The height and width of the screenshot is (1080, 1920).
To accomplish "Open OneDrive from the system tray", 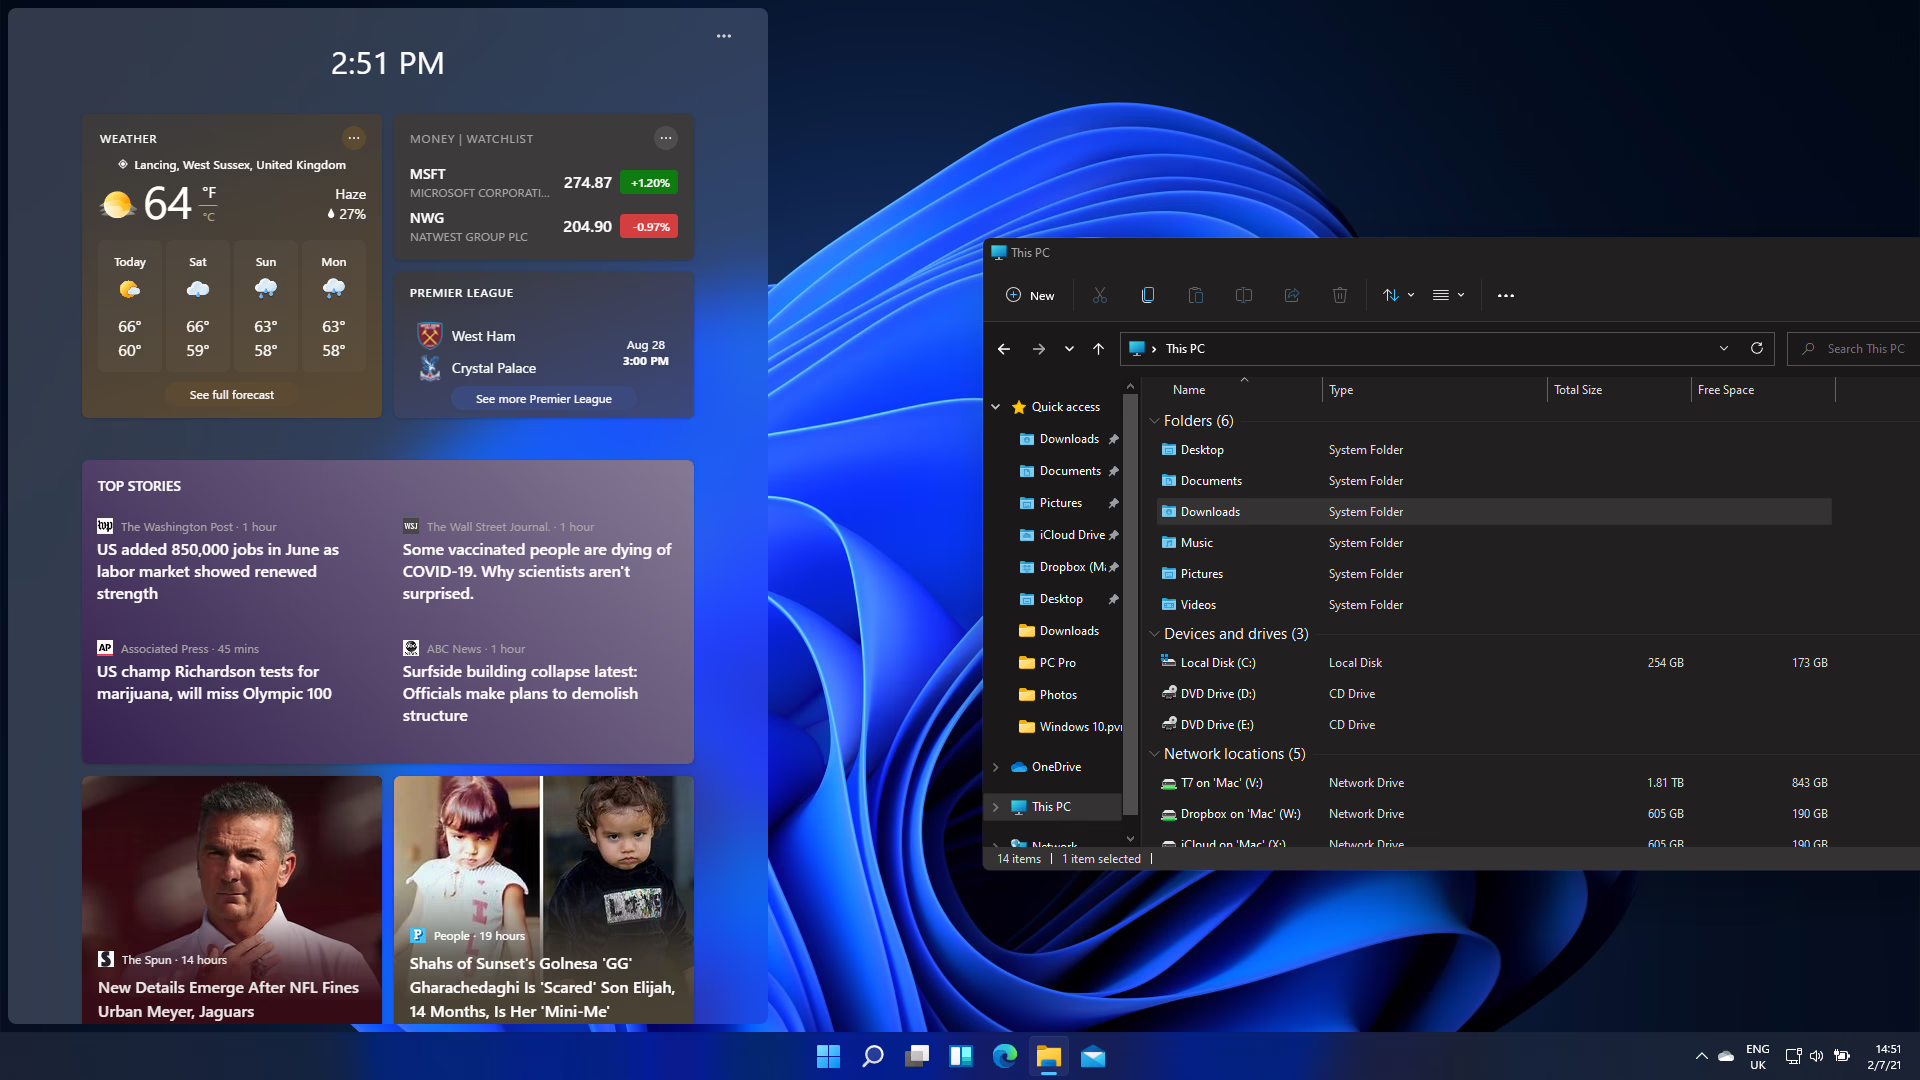I will pos(1725,1056).
